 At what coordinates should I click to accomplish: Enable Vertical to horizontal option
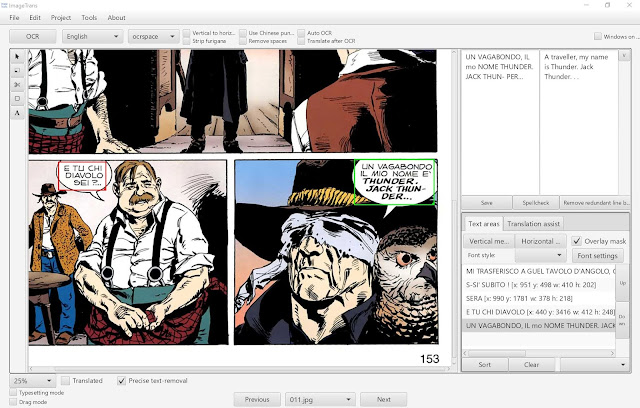pos(187,33)
